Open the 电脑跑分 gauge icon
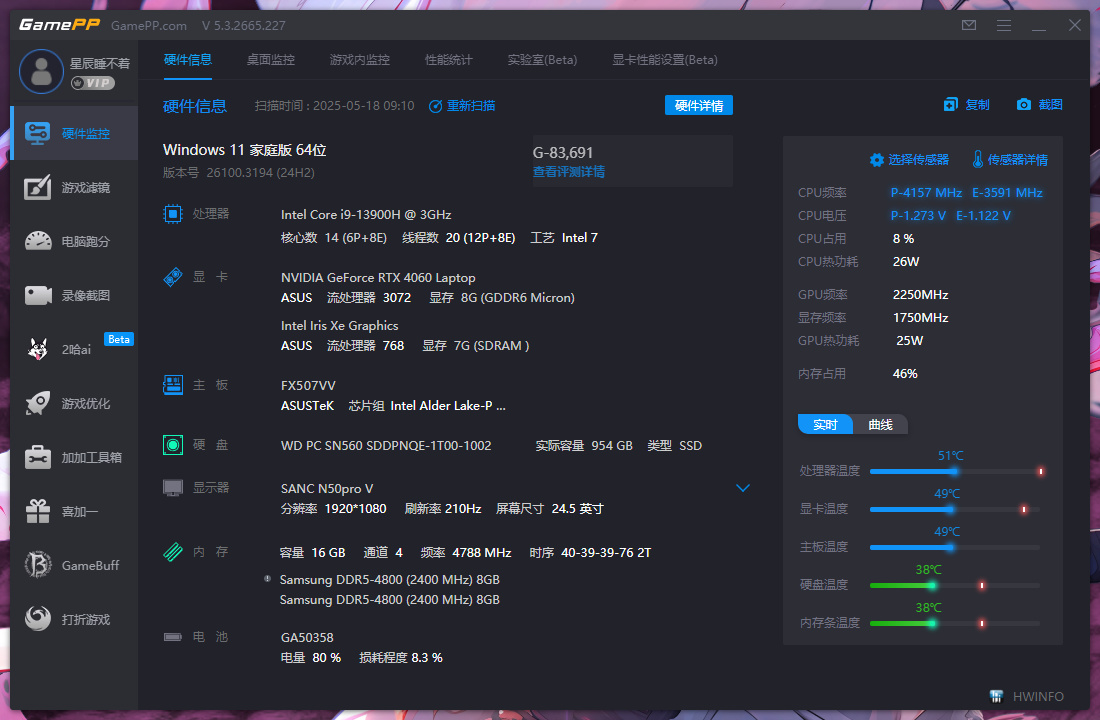The width and height of the screenshot is (1100, 720). [38, 241]
